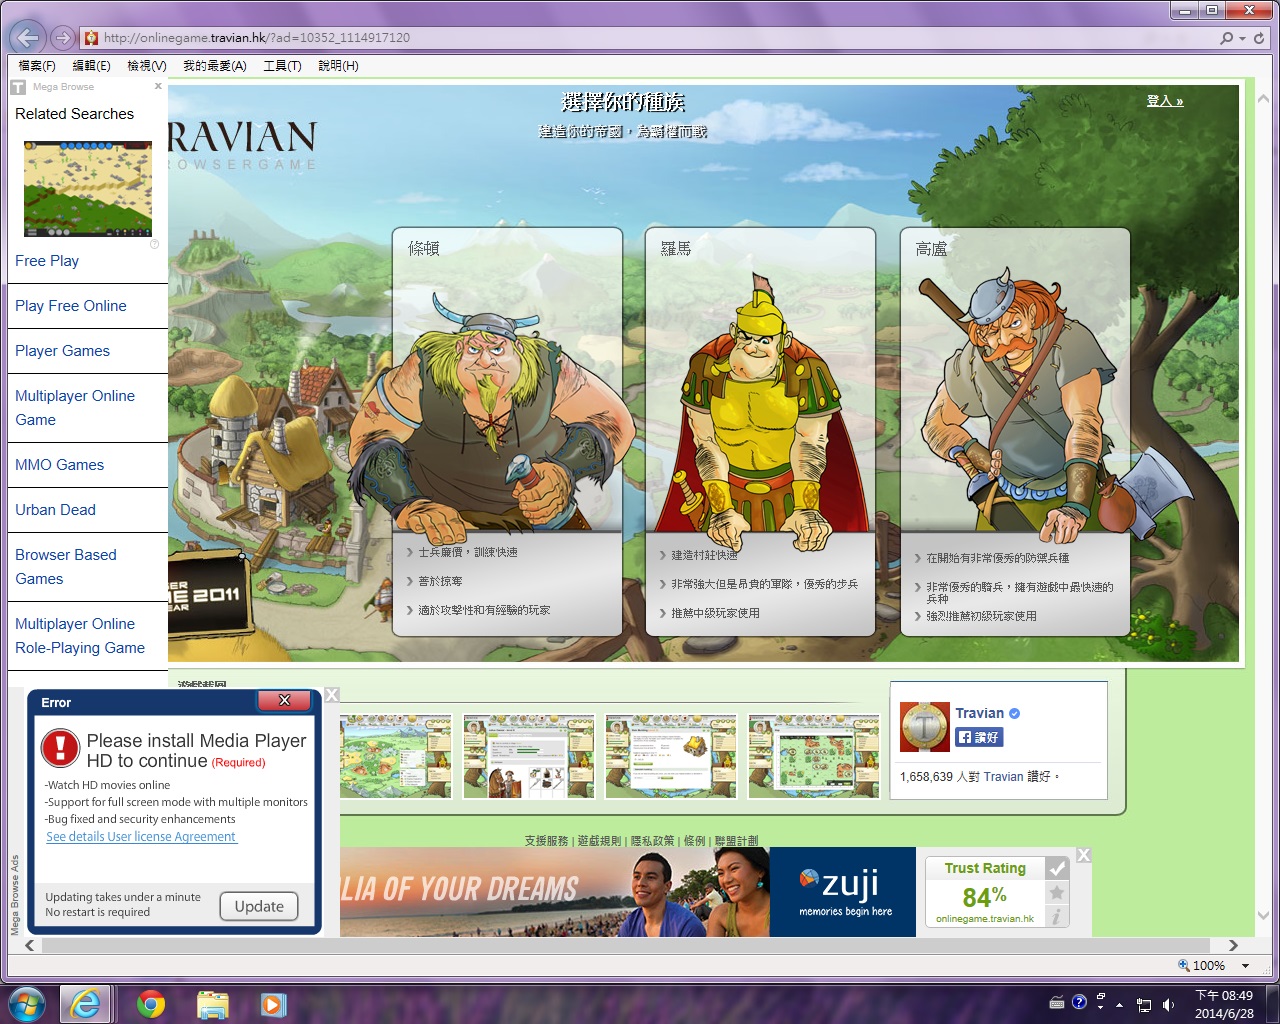Screen dimensions: 1280x1024
Task: Open the 我的最愛(A) menu
Action: coord(214,66)
